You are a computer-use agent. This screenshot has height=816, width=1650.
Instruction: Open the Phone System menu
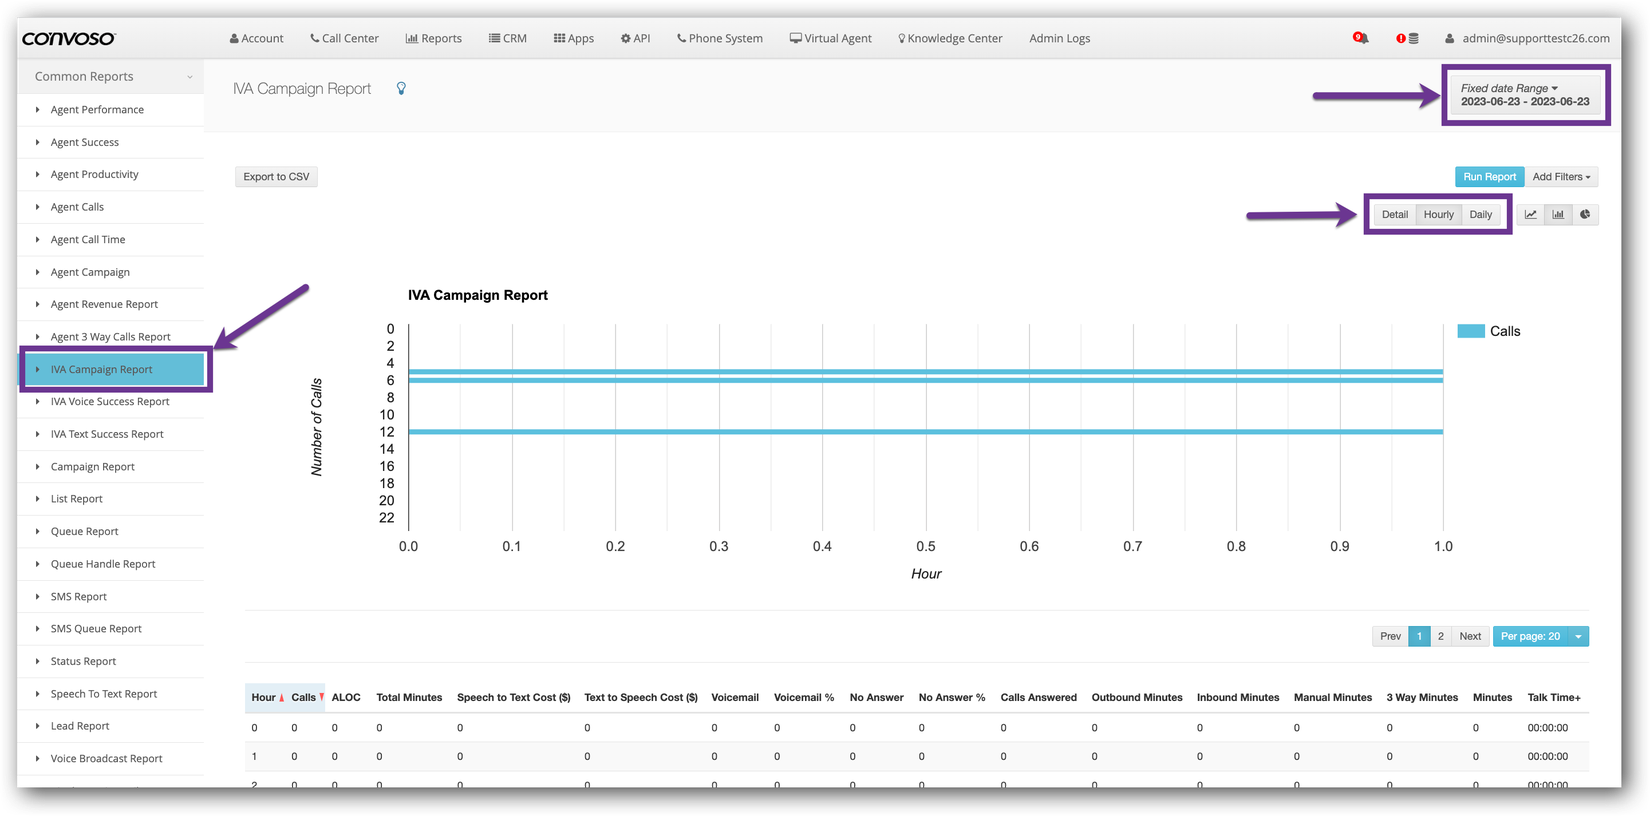click(719, 39)
